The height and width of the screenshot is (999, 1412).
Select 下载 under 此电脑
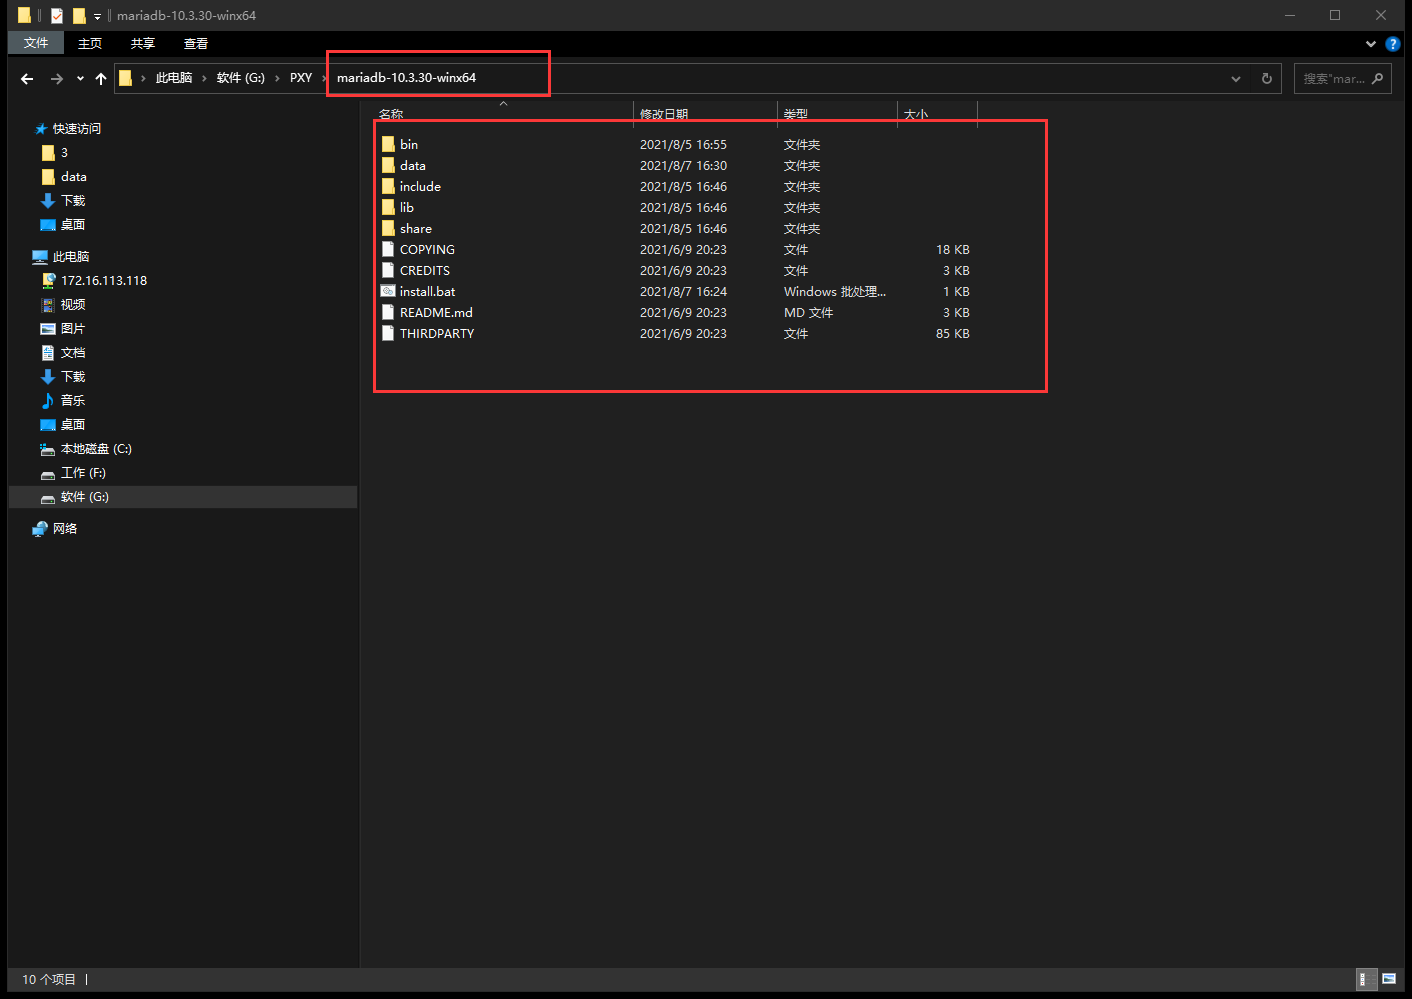(73, 376)
